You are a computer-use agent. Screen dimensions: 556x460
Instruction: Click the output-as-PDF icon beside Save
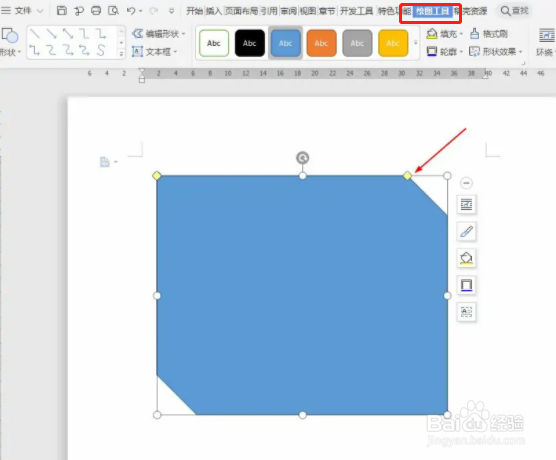(x=79, y=11)
